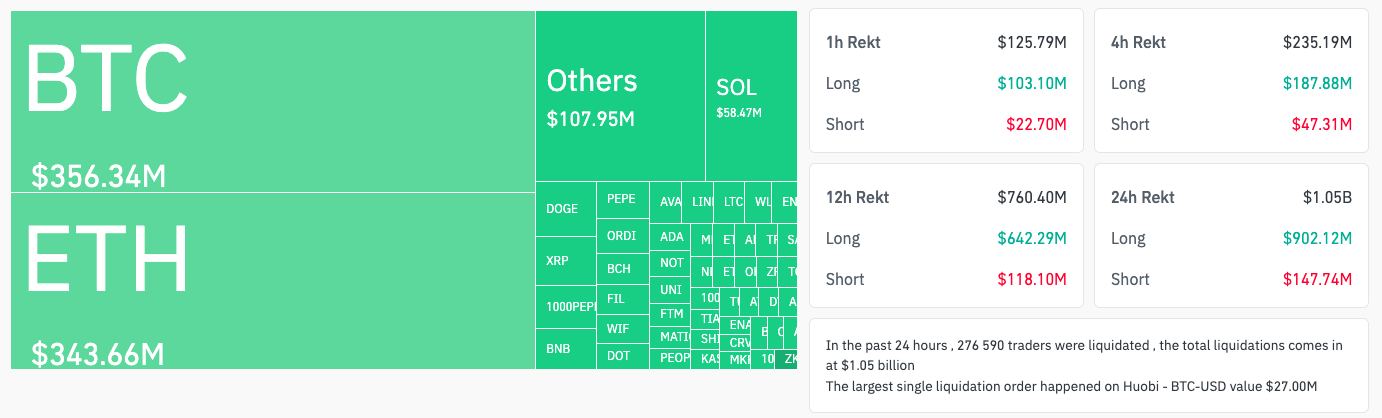Select the WIF tile
The width and height of the screenshot is (1382, 418).
coord(622,327)
